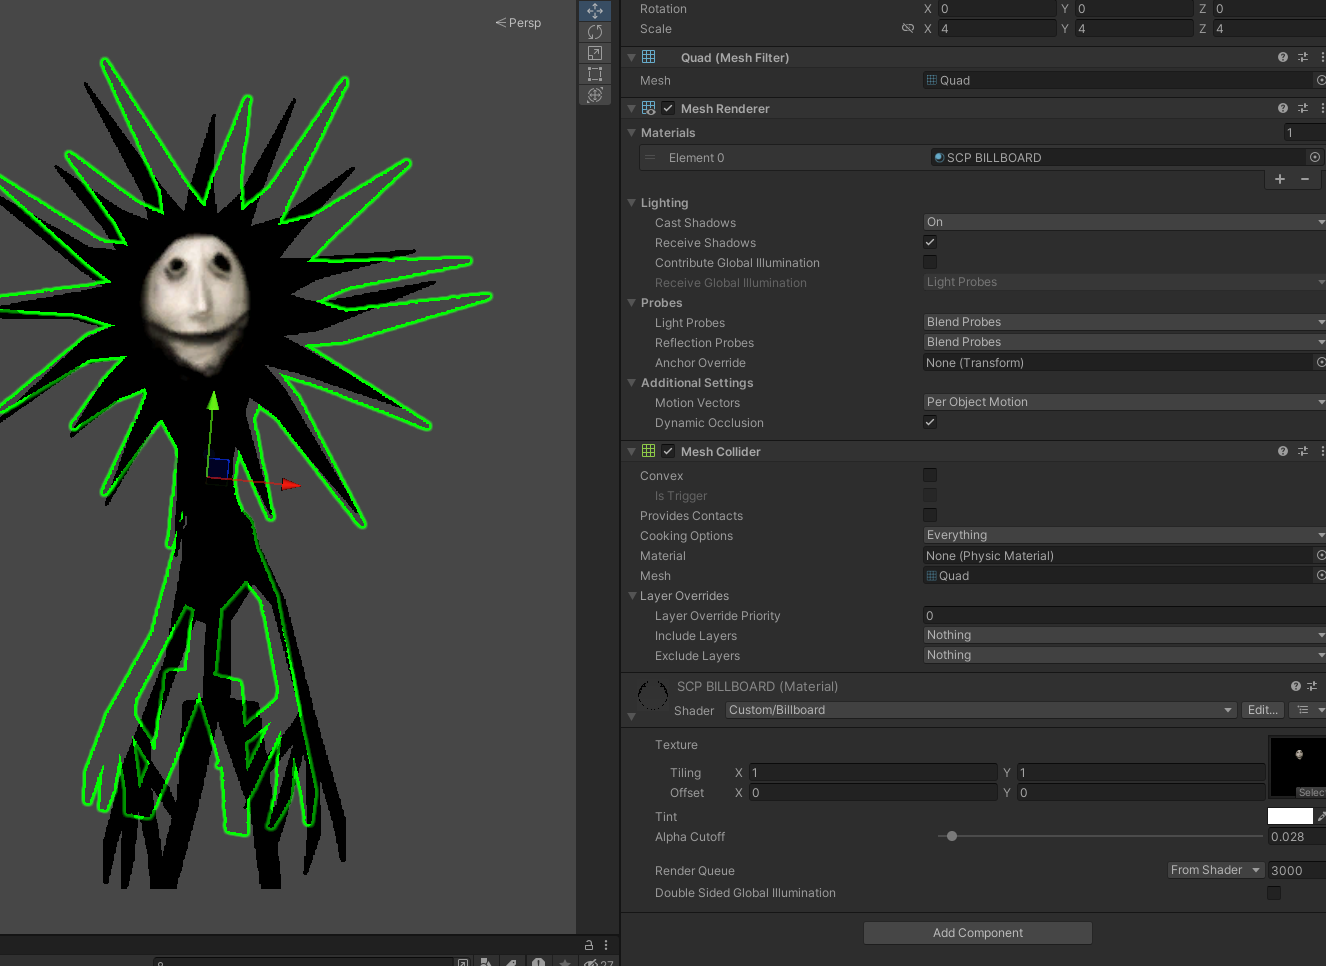1326x966 pixels.
Task: Open the Include Layers dropdown
Action: pyautogui.click(x=1124, y=635)
